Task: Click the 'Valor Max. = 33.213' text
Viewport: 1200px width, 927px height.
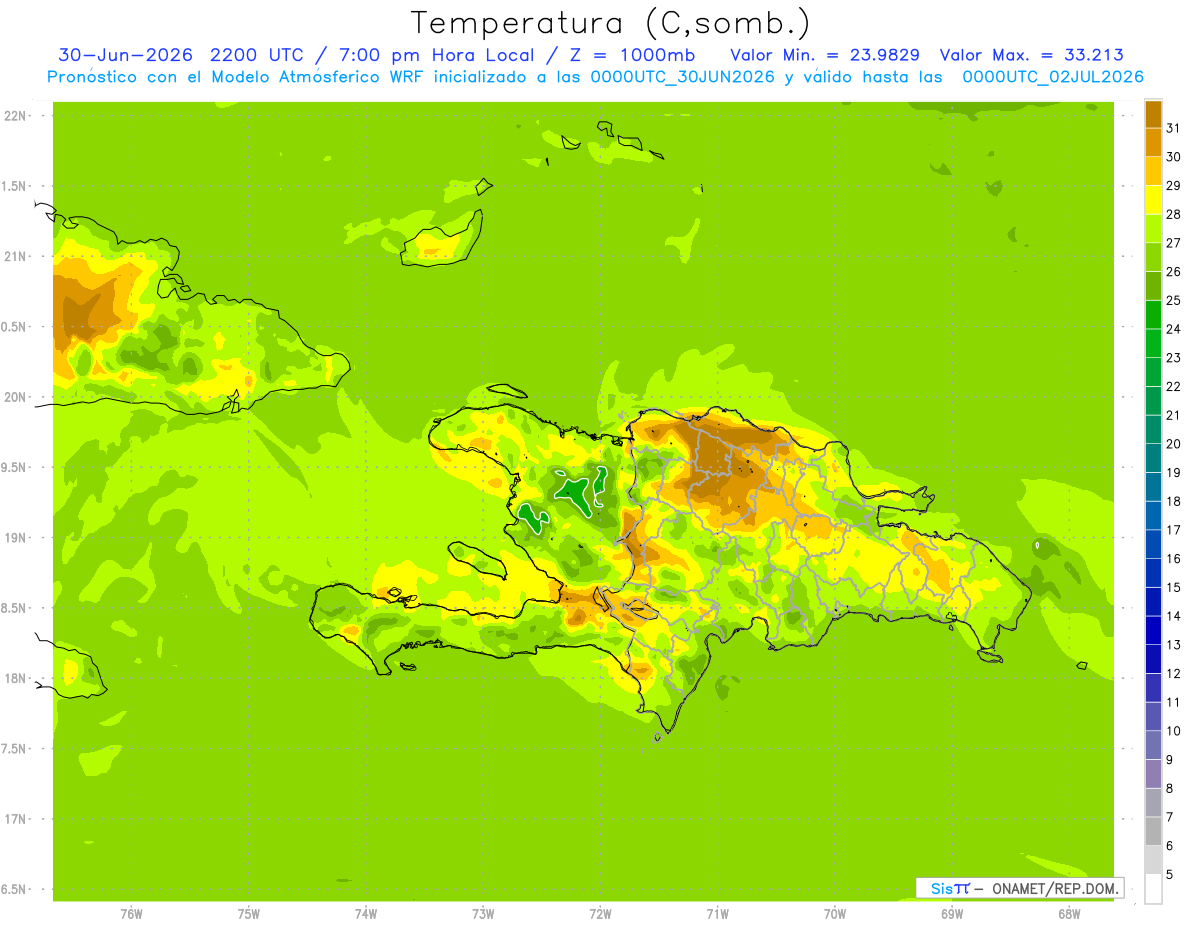Action: pos(1031,55)
